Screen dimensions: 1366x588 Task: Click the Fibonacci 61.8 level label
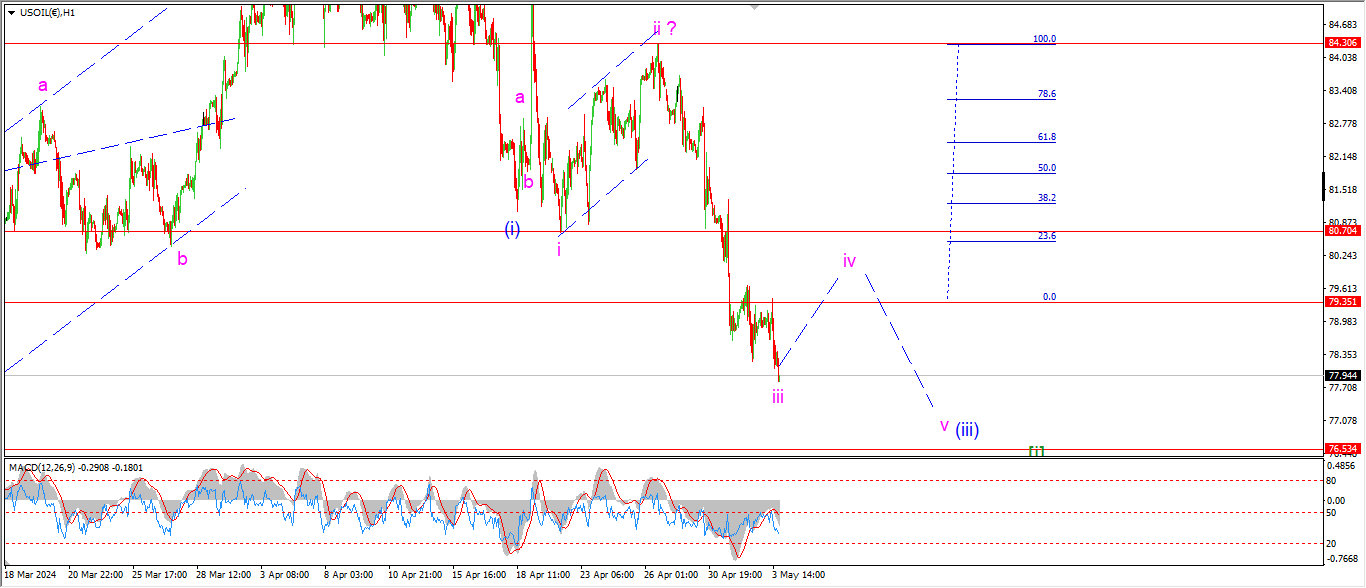pyautogui.click(x=1047, y=137)
